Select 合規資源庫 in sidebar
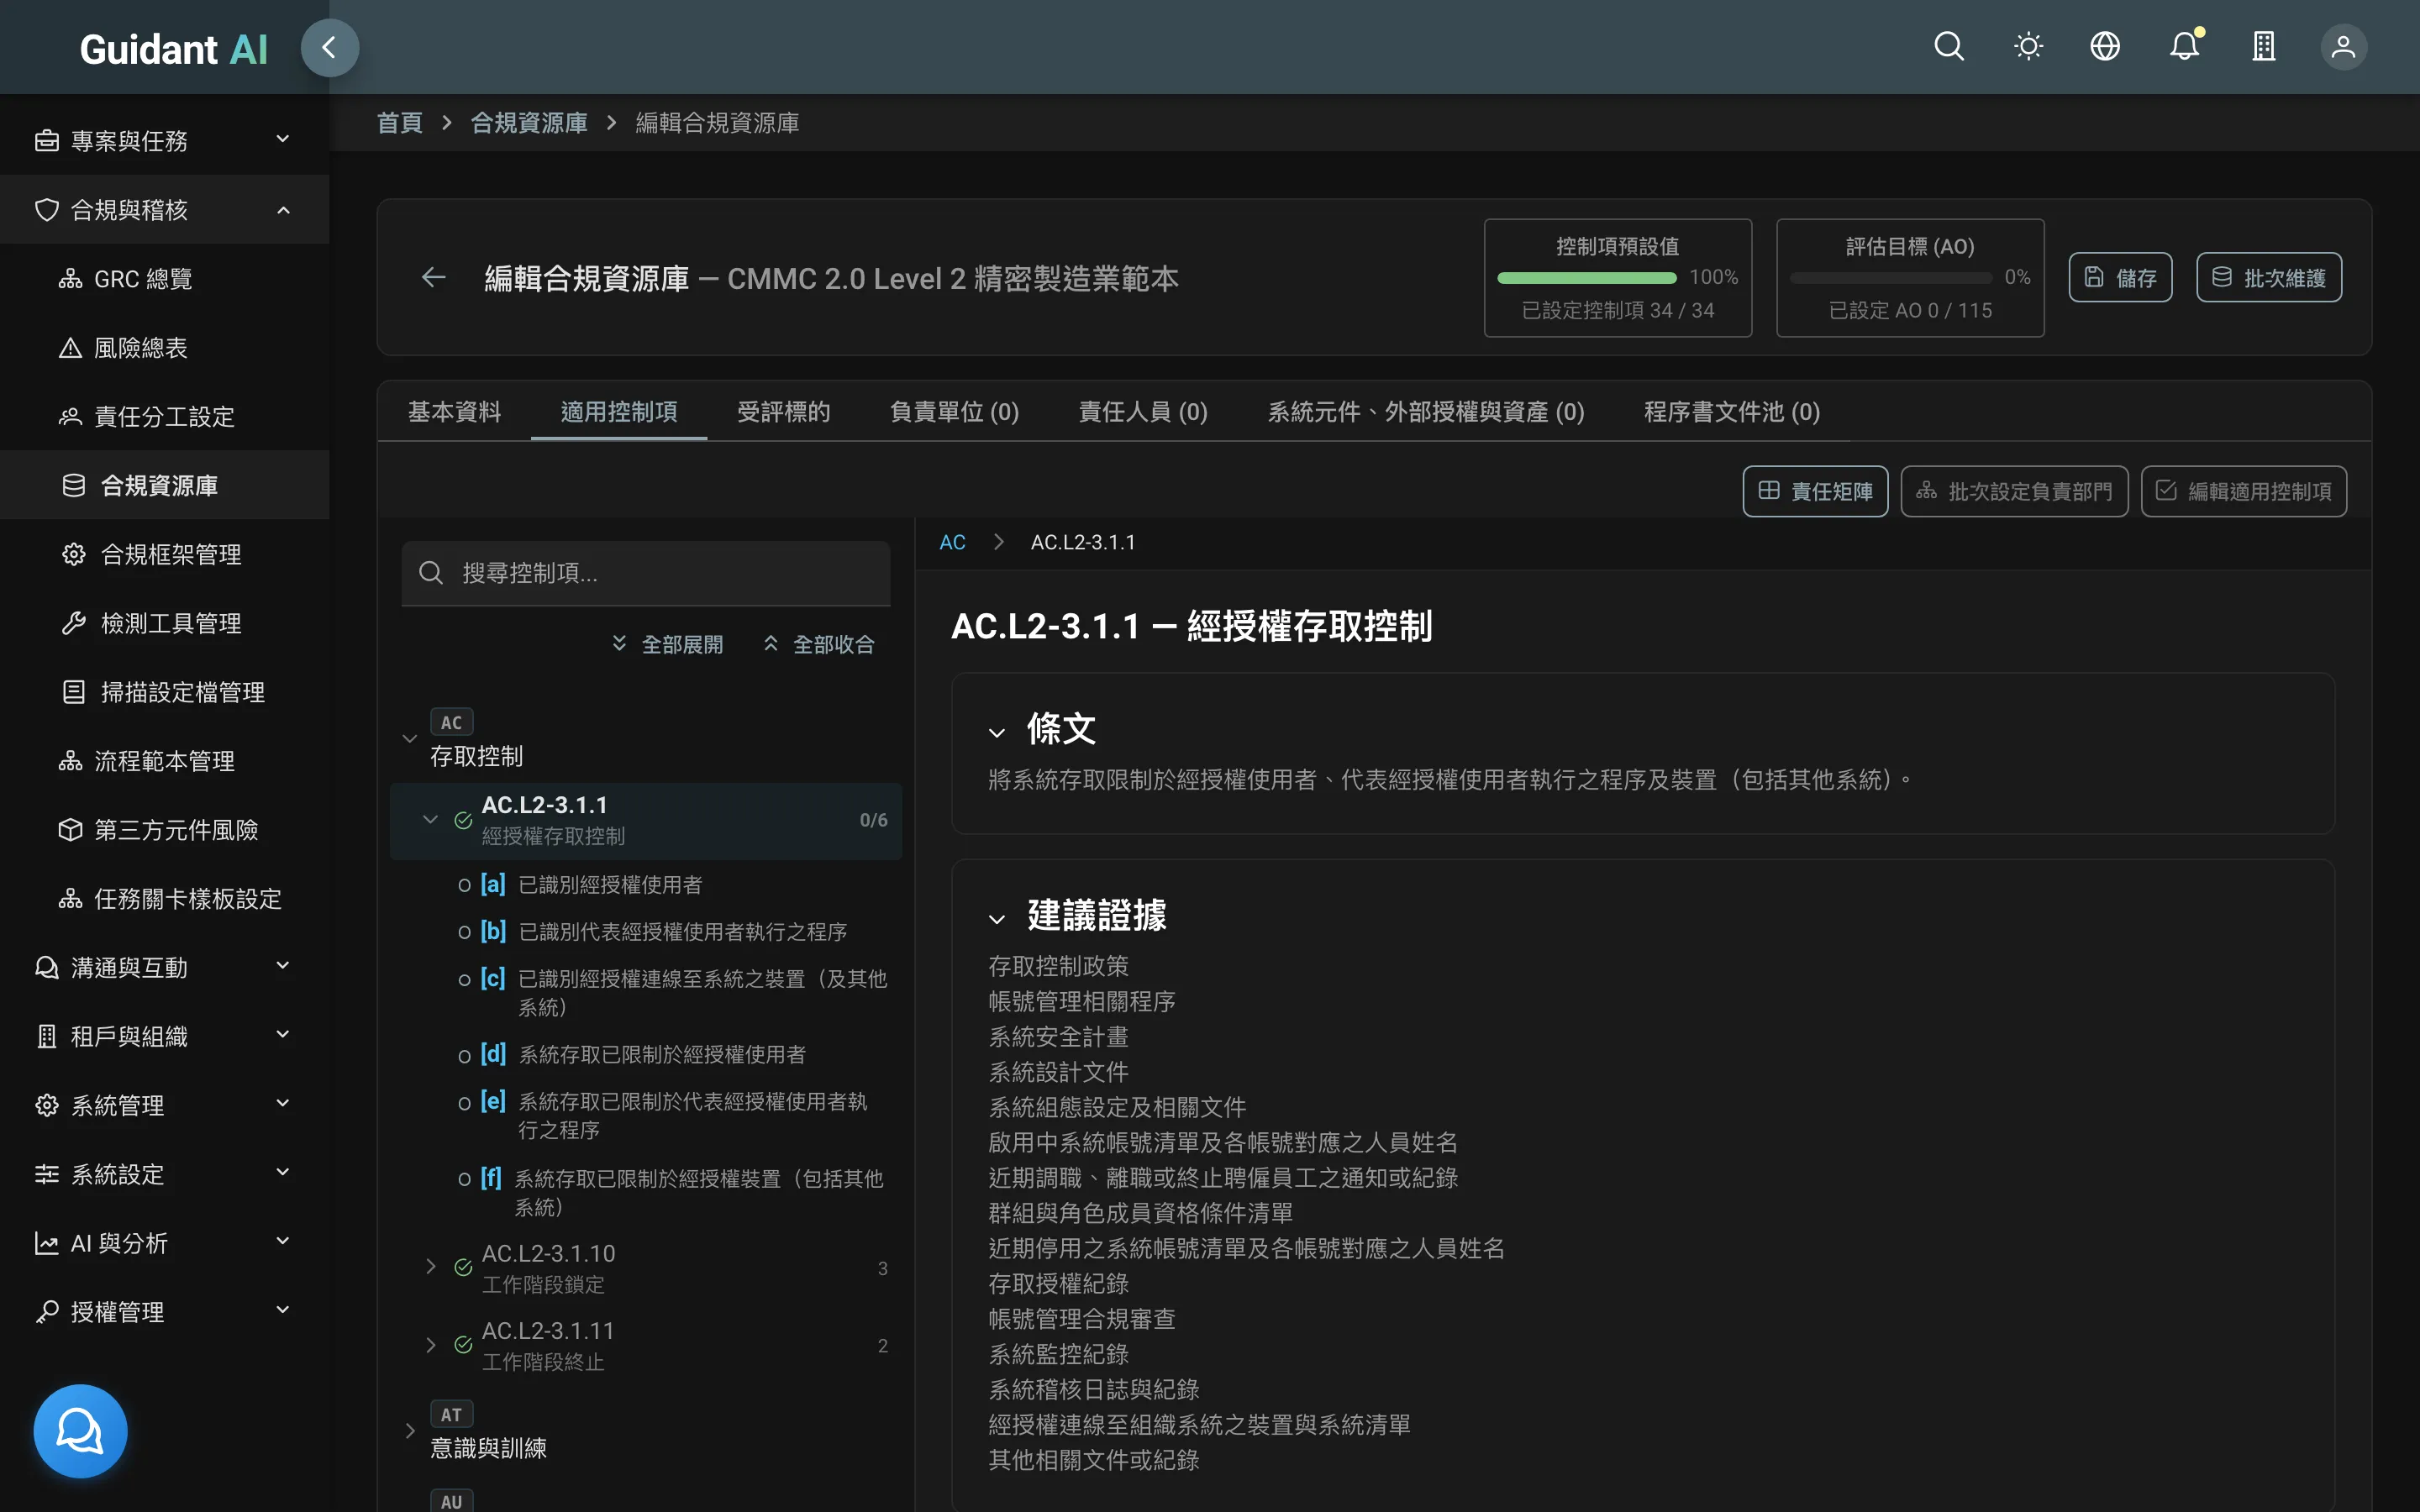The width and height of the screenshot is (2420, 1512). pos(164,485)
